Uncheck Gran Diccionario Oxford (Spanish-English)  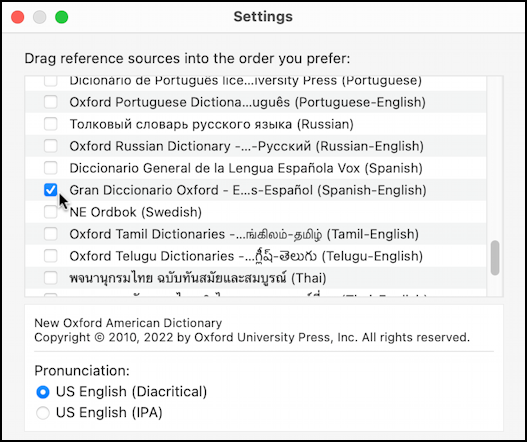coord(50,190)
